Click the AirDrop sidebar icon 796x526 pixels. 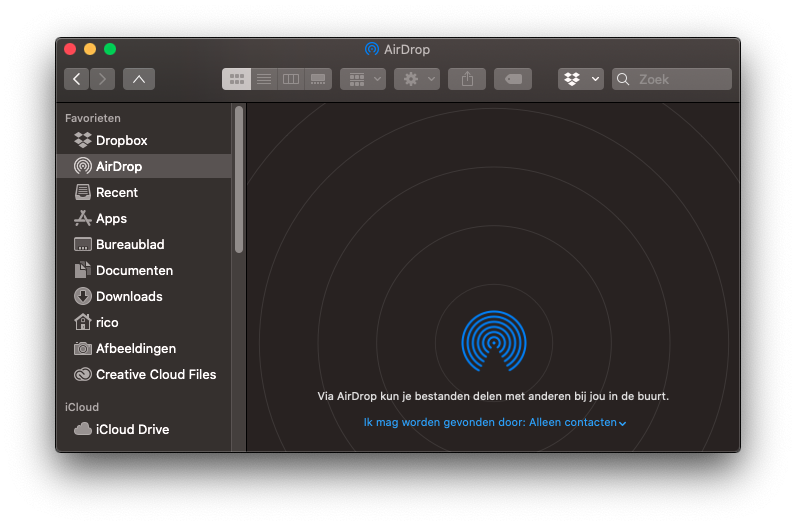point(83,166)
